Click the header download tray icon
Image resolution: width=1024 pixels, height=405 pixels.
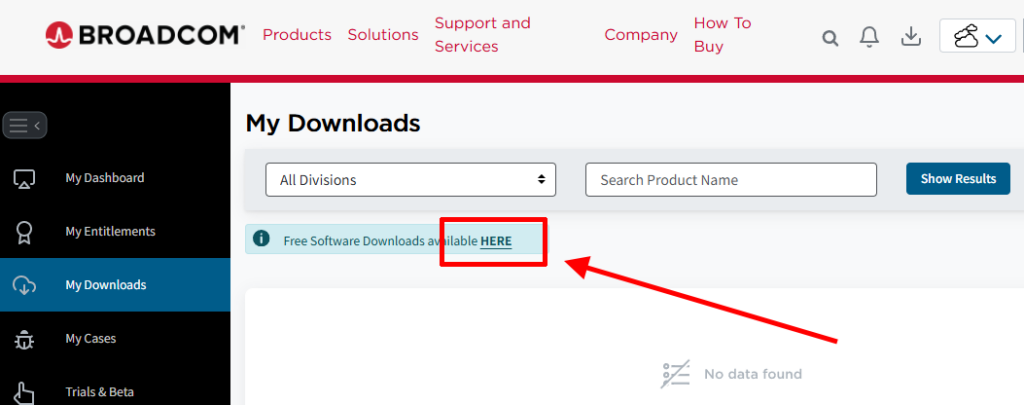point(910,37)
